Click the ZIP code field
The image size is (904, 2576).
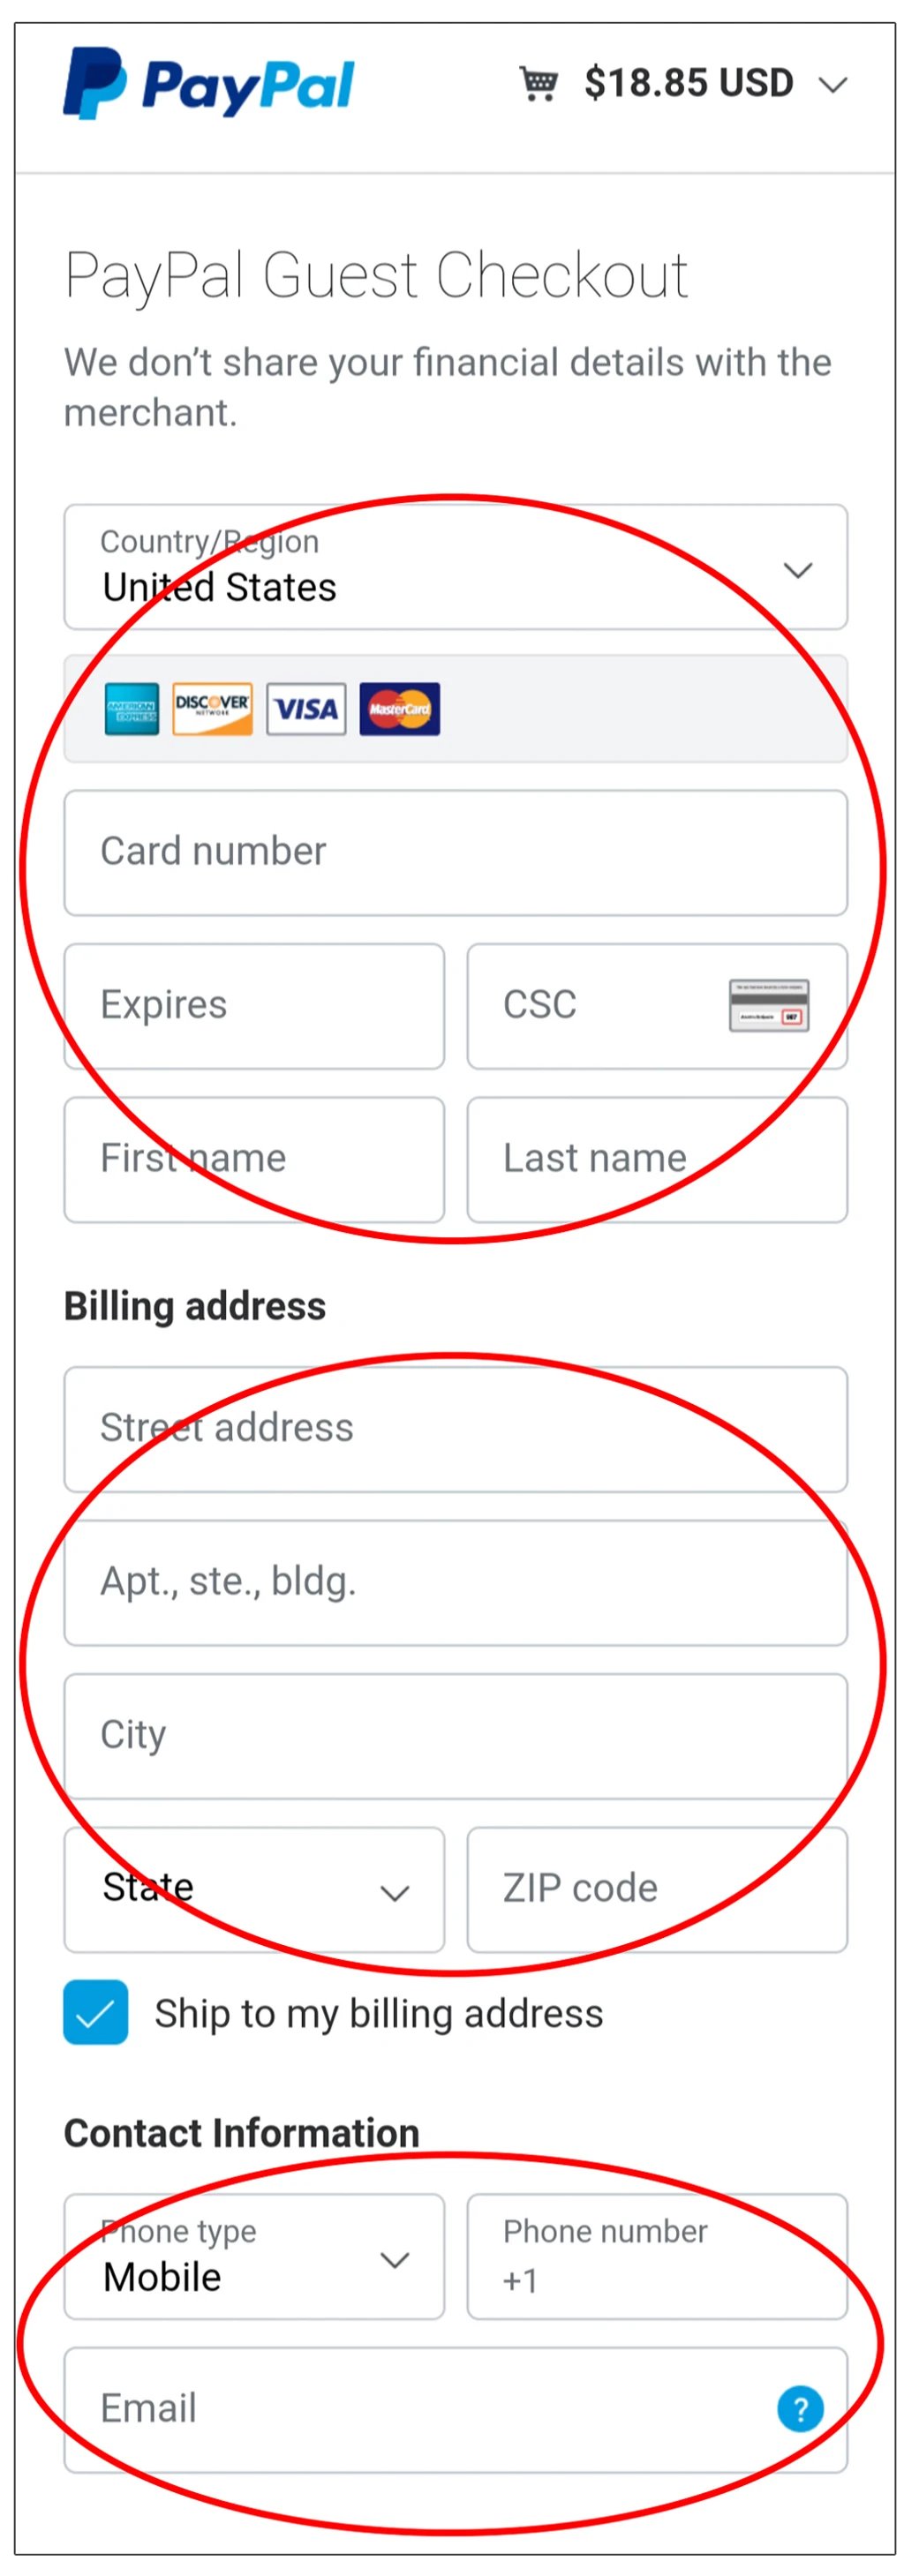pyautogui.click(x=656, y=1889)
